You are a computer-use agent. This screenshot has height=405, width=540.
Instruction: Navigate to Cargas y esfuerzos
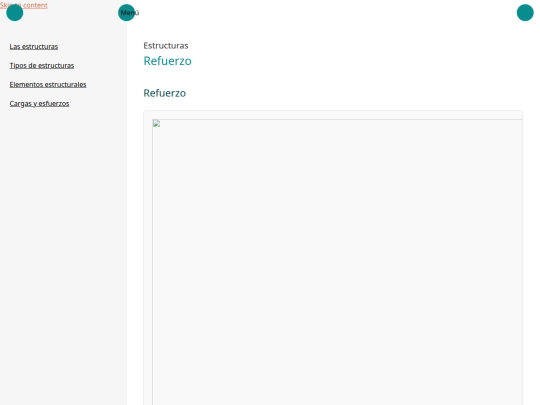pyautogui.click(x=39, y=103)
